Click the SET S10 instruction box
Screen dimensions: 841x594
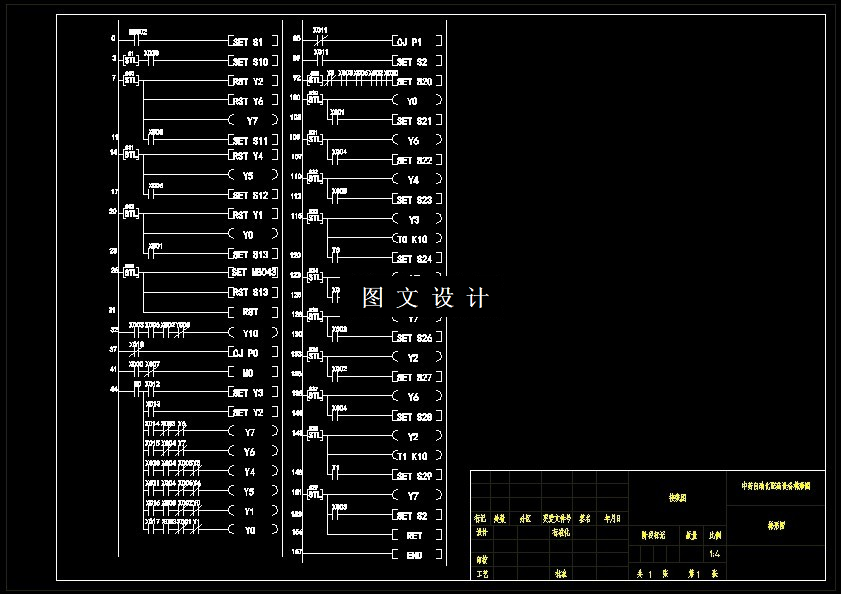pos(253,62)
